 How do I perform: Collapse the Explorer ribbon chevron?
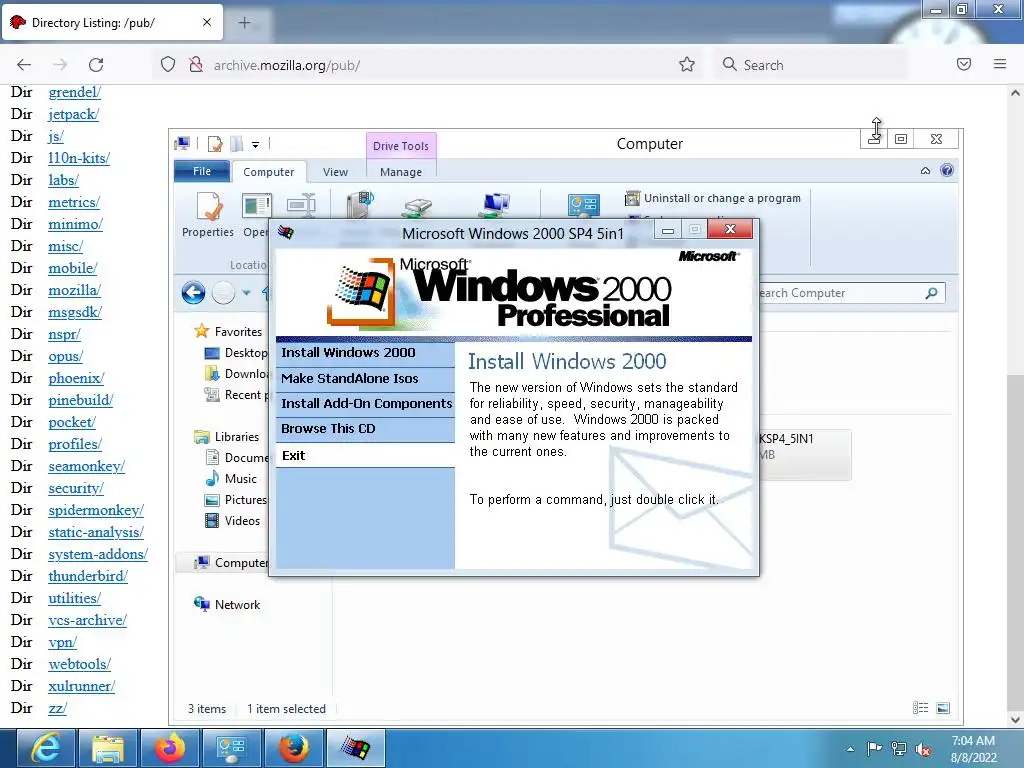pyautogui.click(x=925, y=171)
